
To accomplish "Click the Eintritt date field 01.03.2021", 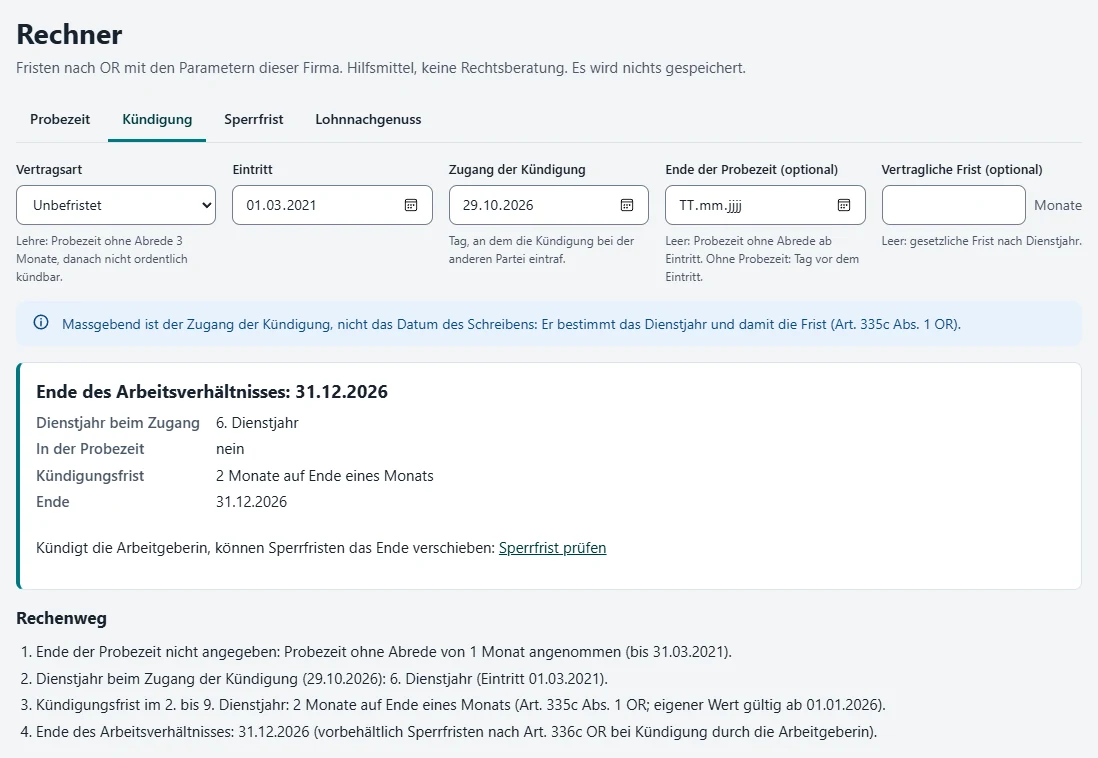I will (x=332, y=205).
